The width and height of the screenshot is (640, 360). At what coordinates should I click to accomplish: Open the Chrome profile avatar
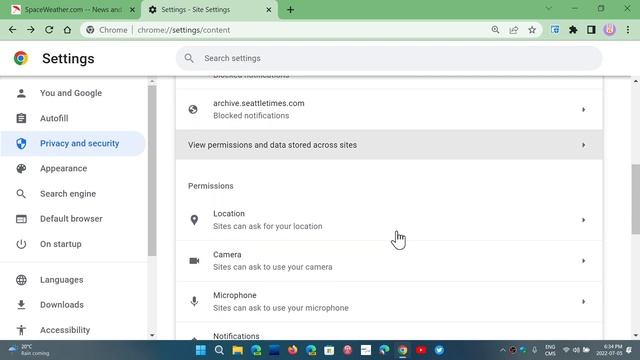(609, 30)
